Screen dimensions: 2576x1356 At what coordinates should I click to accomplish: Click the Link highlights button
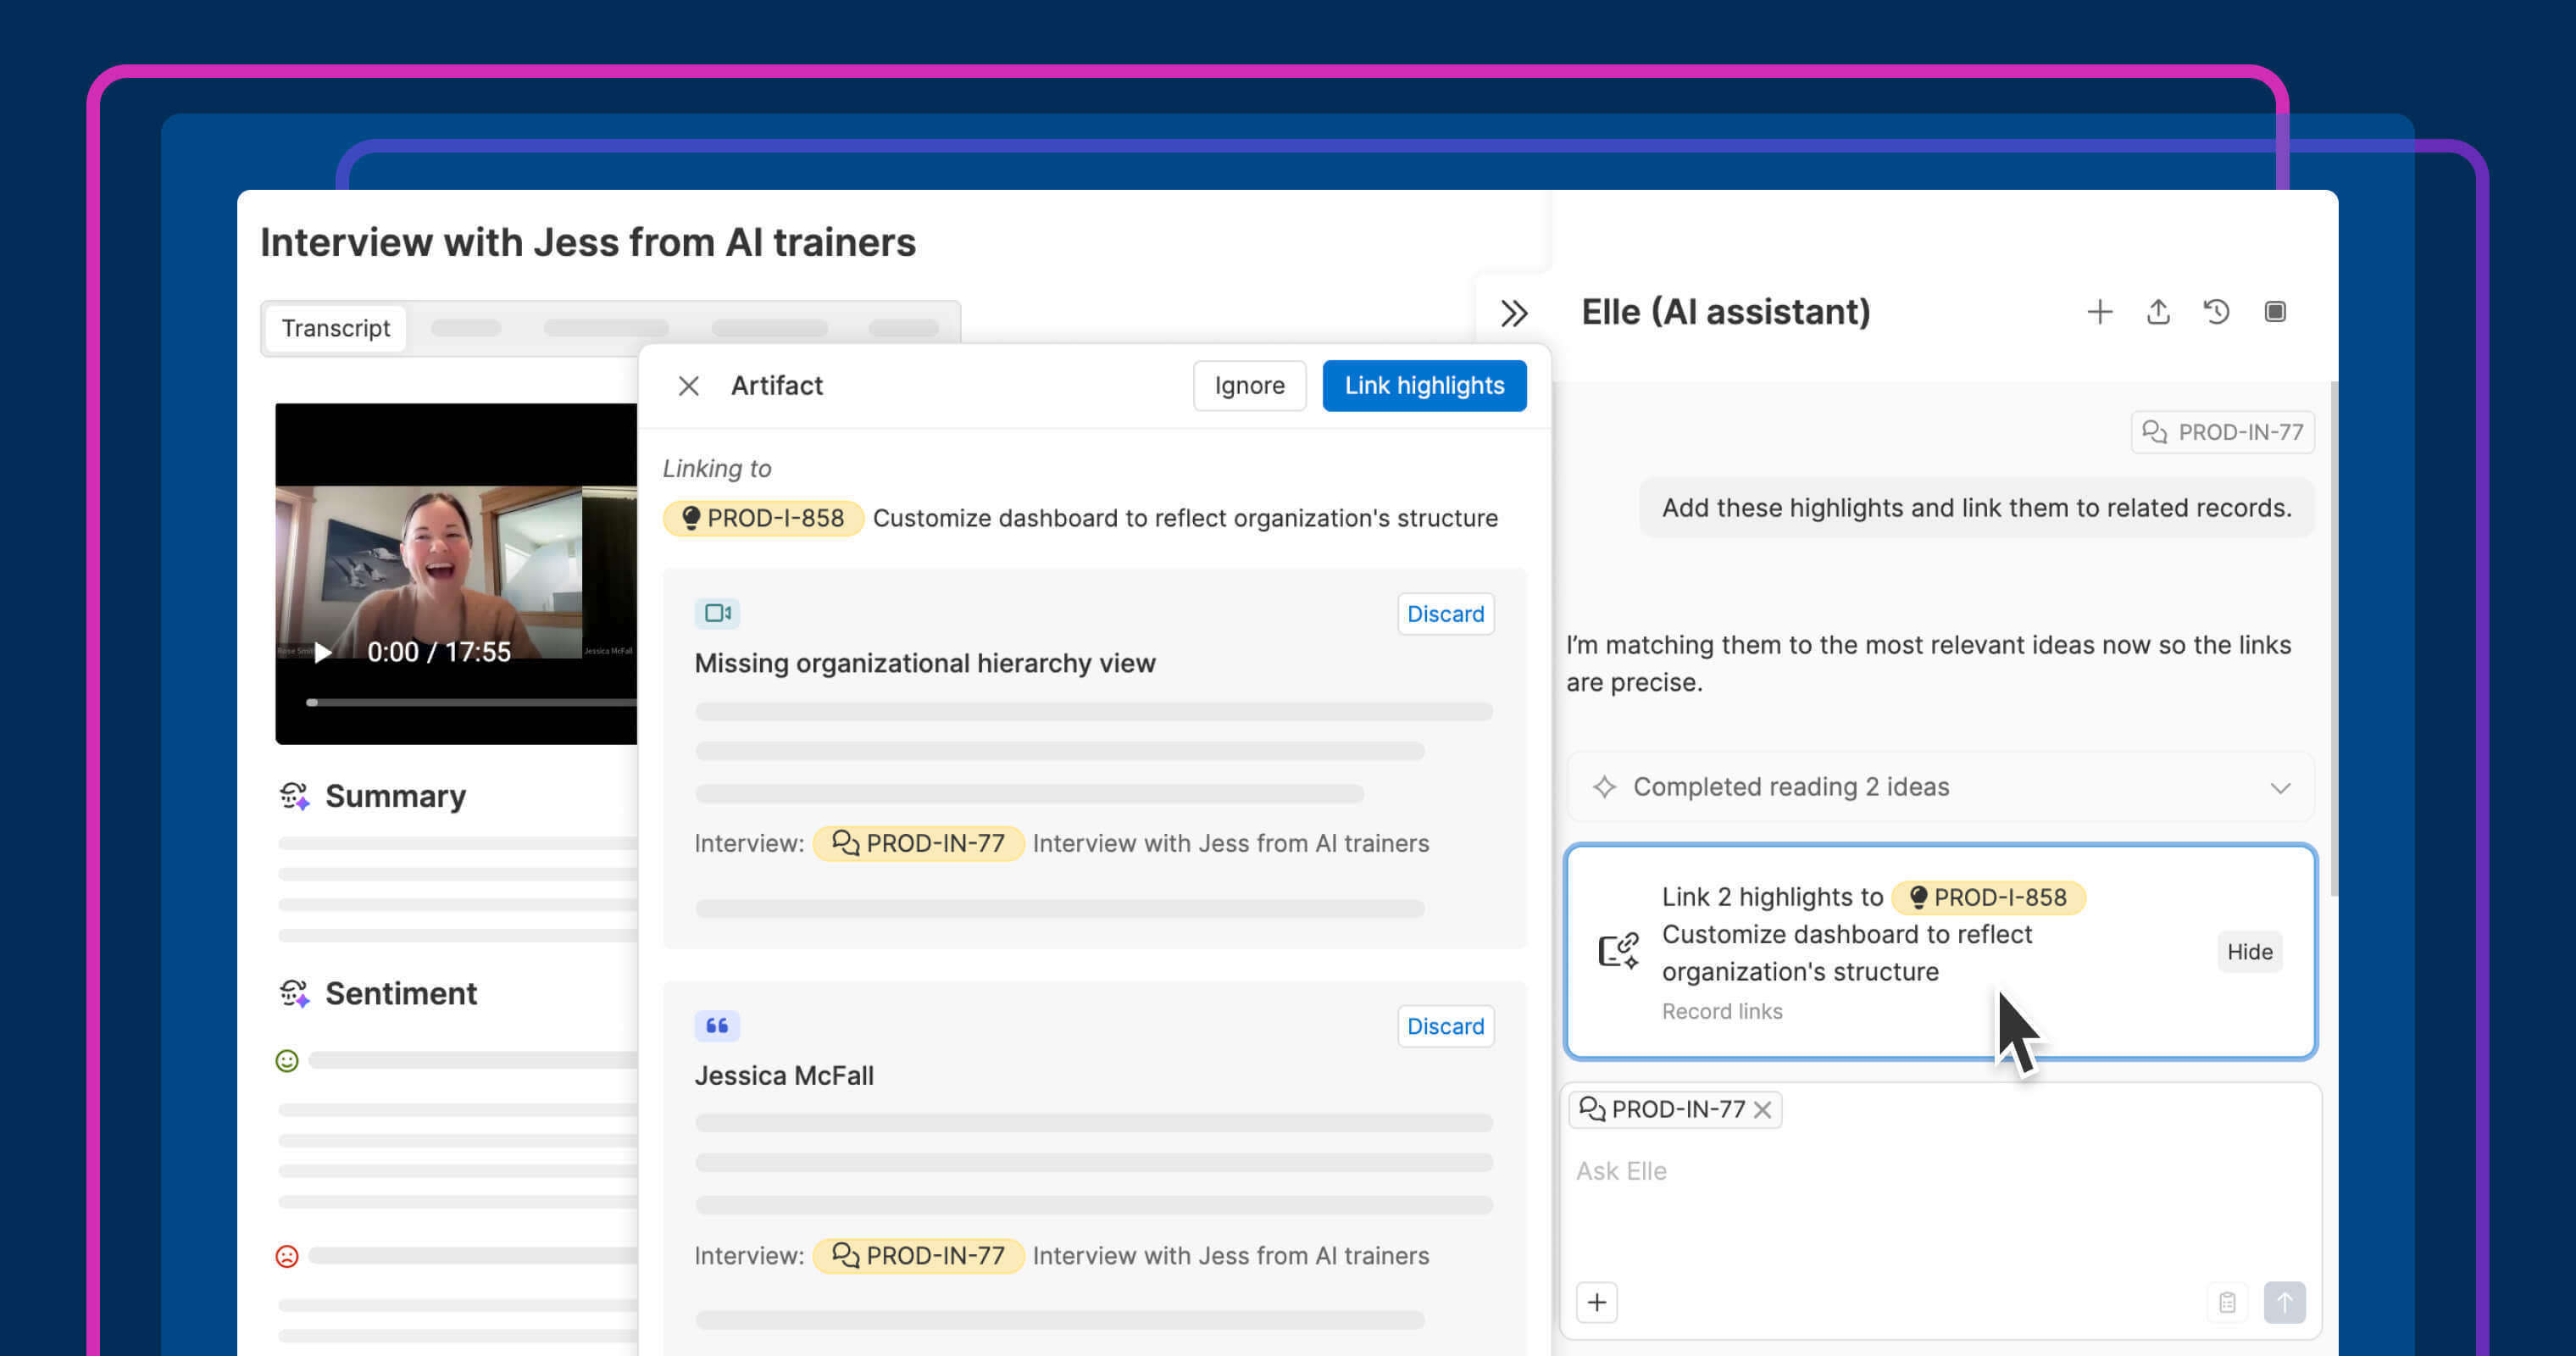click(x=1424, y=385)
